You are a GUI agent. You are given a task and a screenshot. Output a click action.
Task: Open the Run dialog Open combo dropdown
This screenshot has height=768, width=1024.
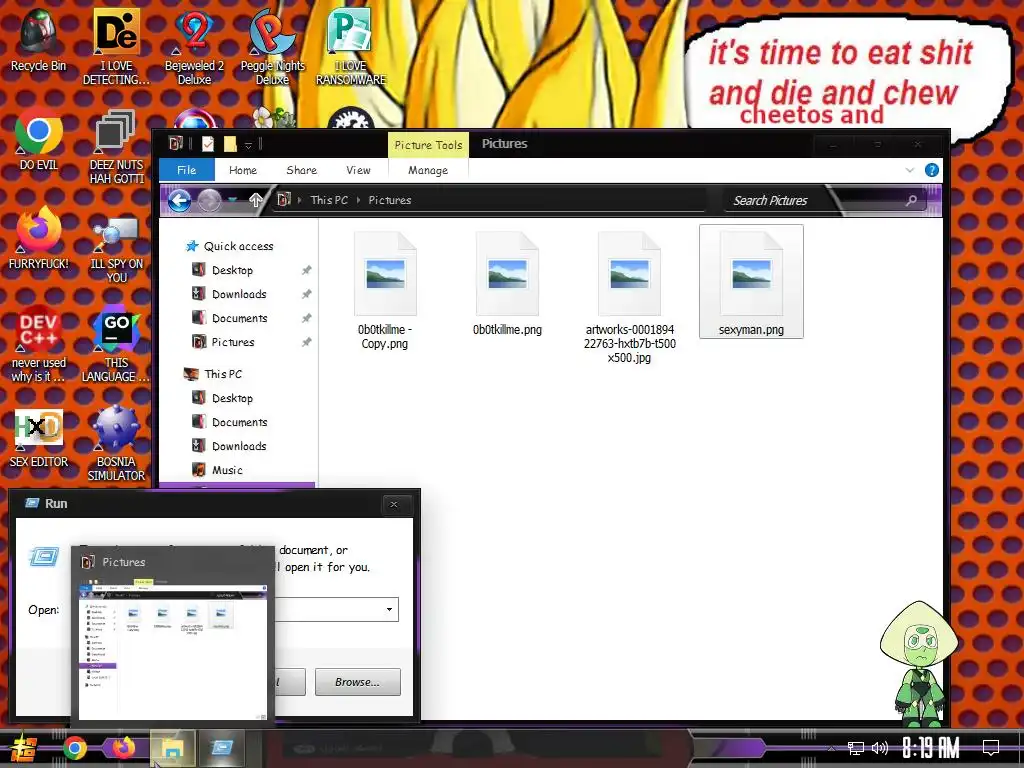point(389,610)
